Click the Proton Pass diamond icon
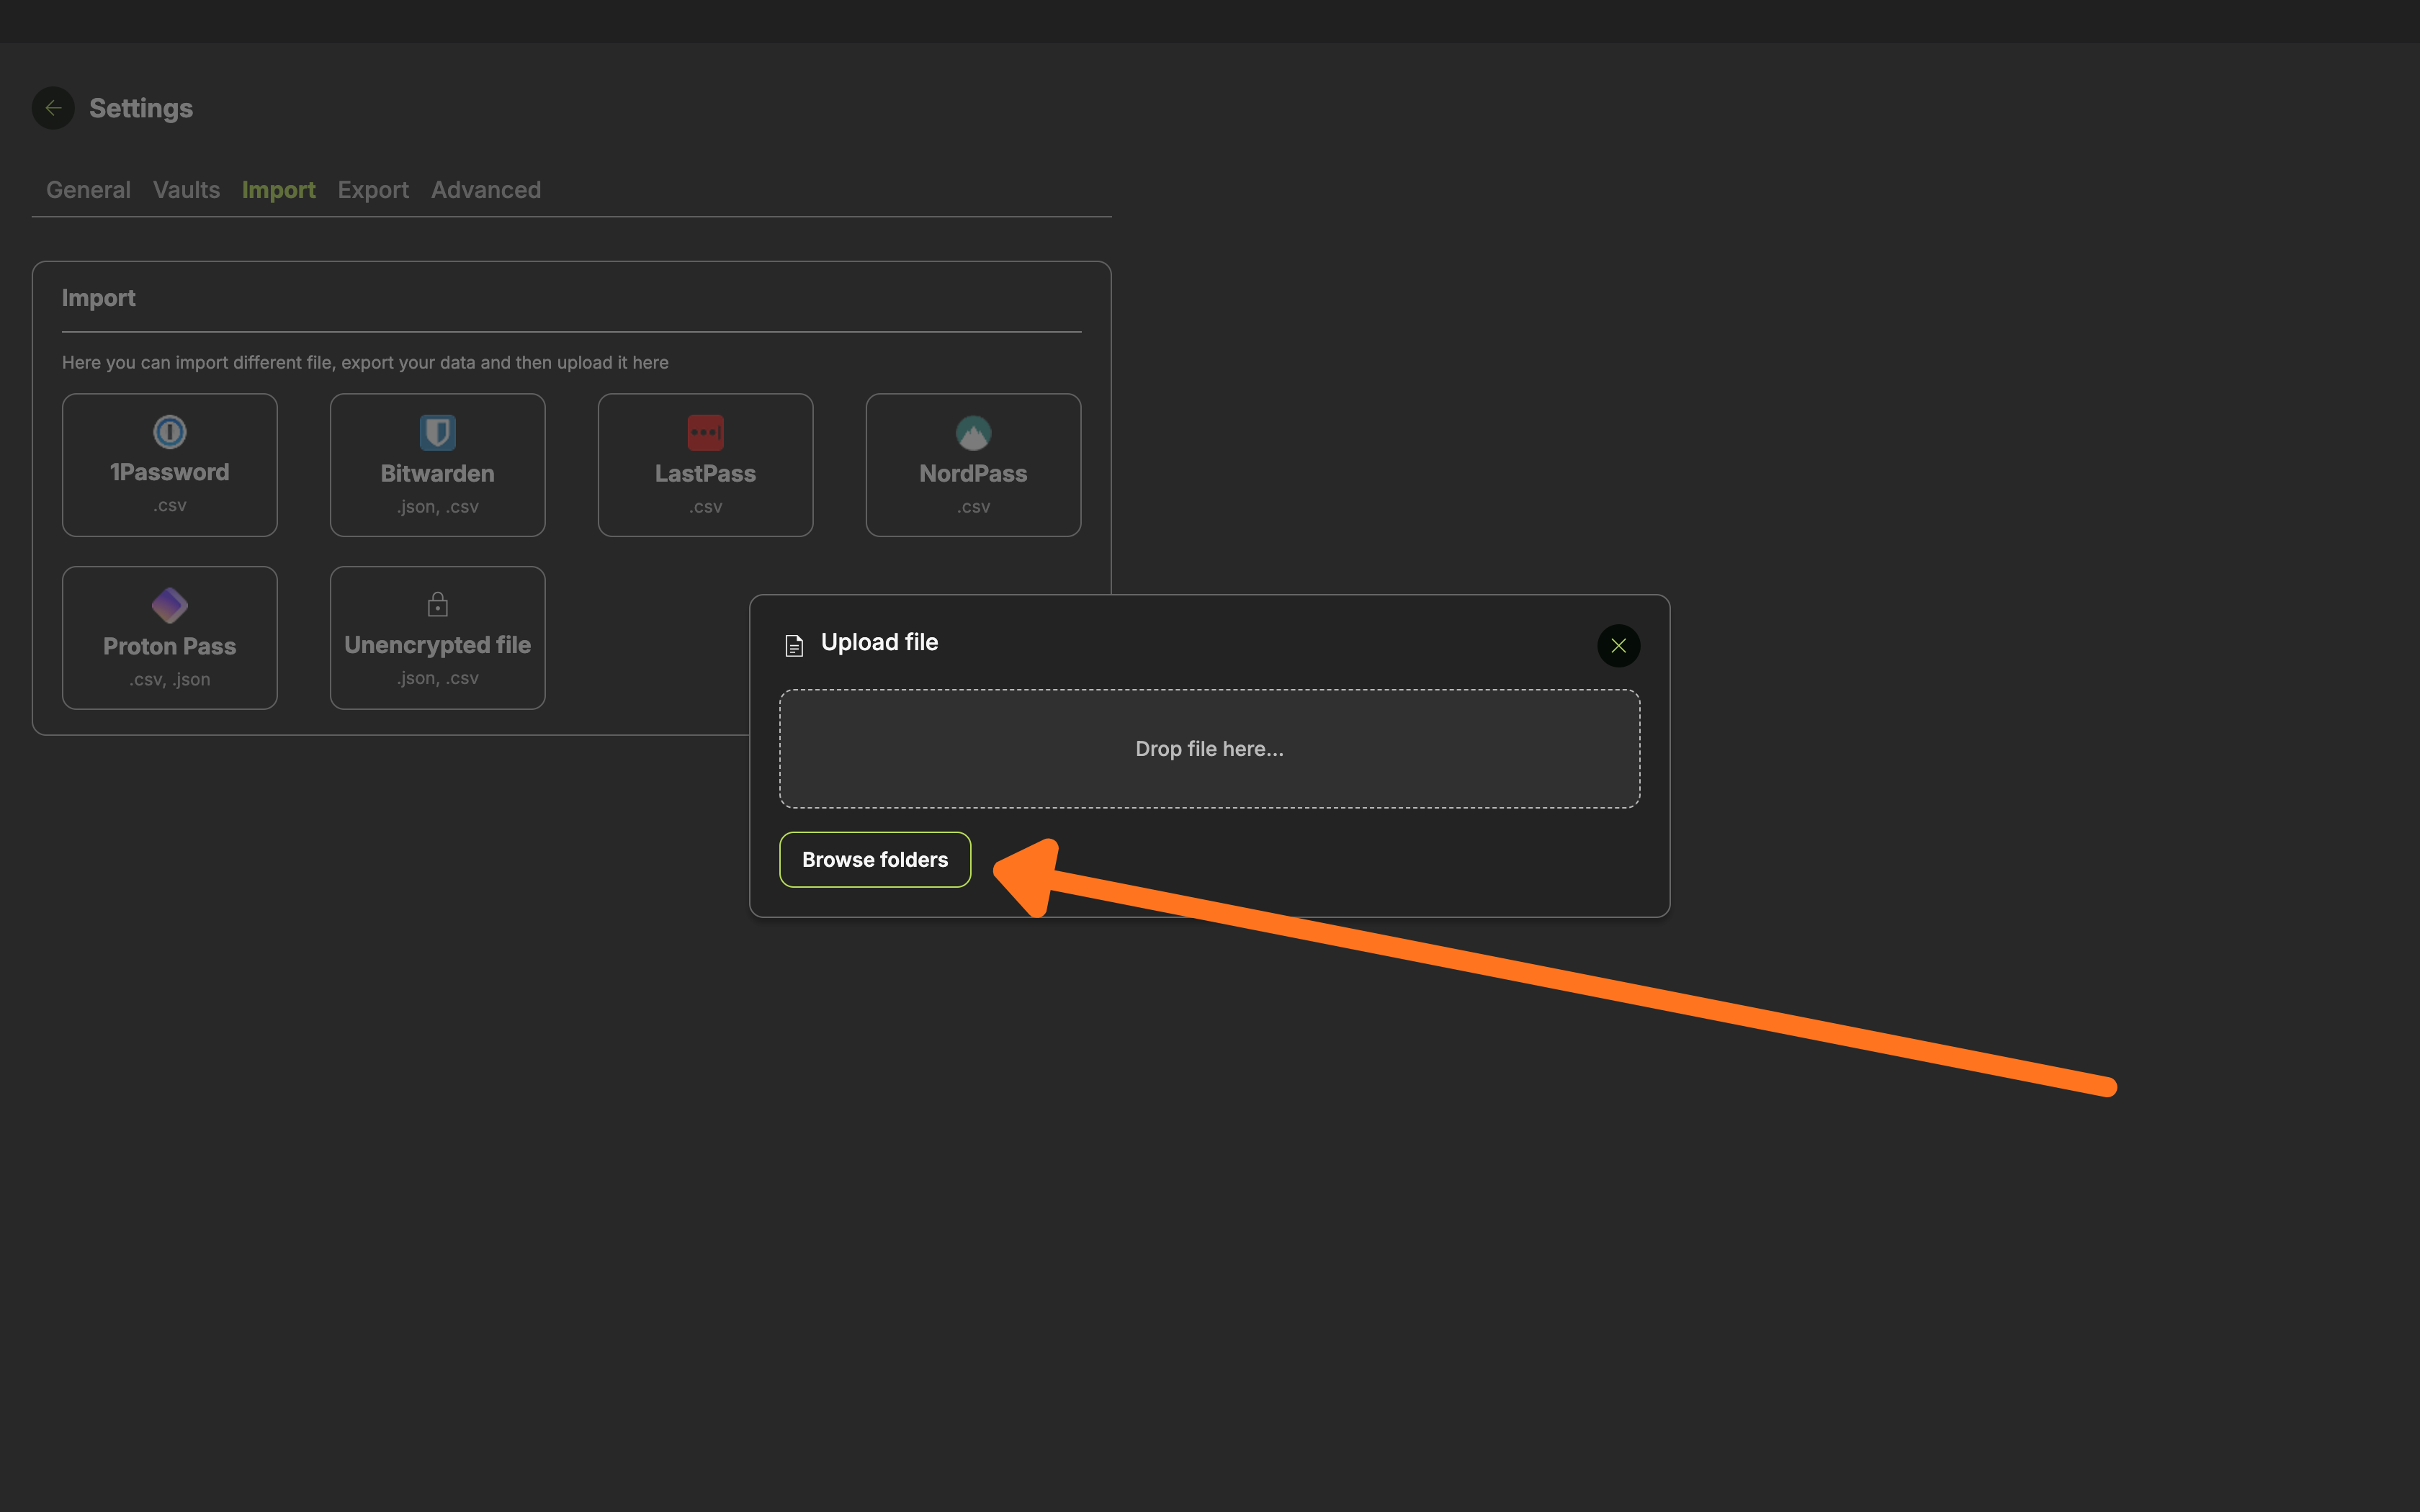Screen dimensions: 2420x1512 point(170,605)
